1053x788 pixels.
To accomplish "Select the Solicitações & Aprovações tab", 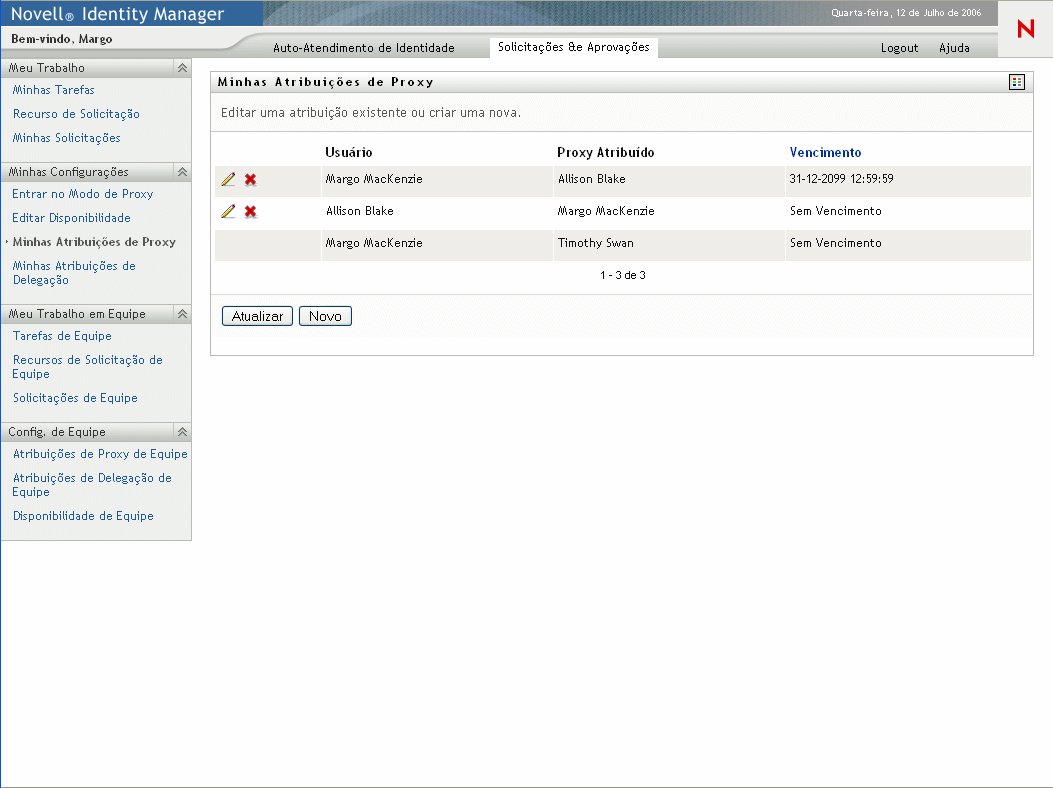I will point(574,47).
